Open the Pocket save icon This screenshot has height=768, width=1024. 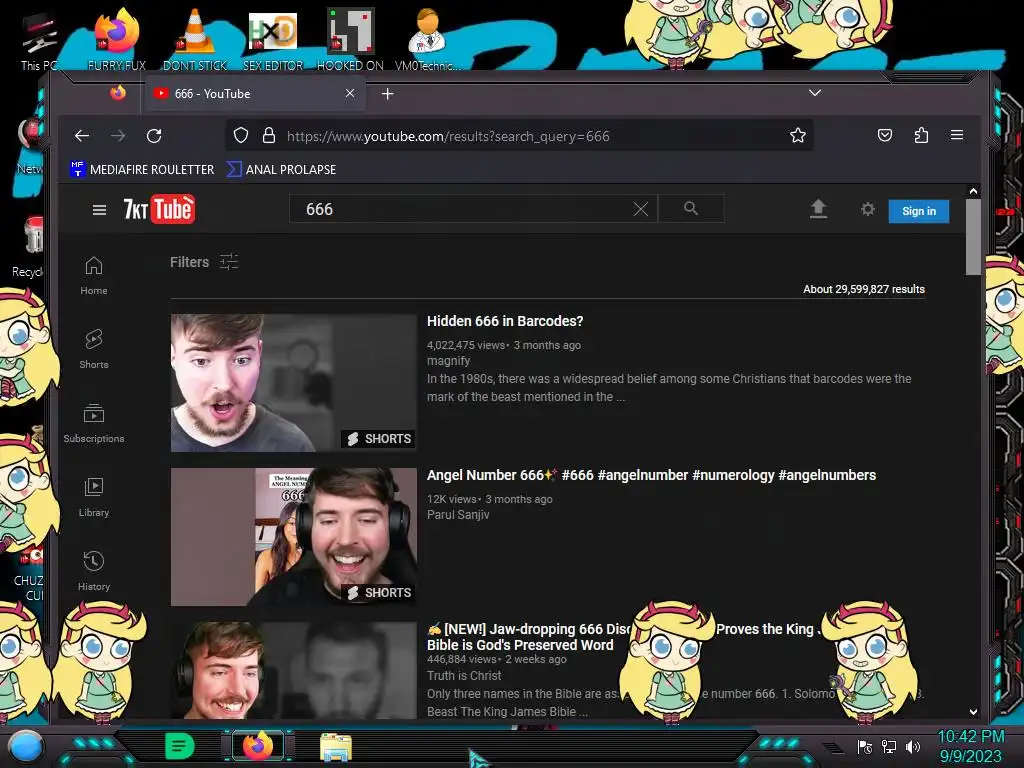pos(885,135)
